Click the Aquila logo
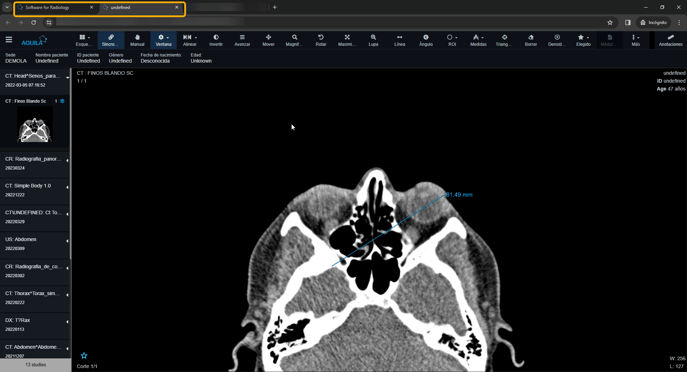 point(34,40)
